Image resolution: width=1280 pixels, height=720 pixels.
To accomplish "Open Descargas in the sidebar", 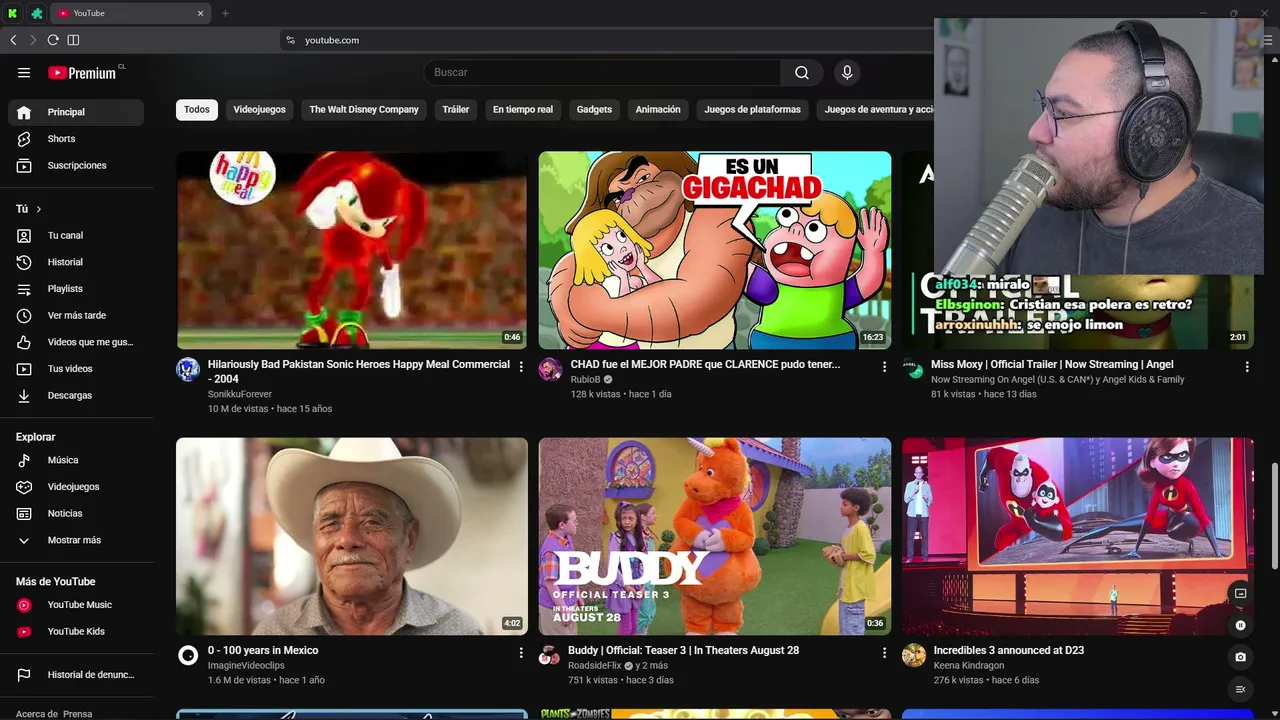I will tap(76, 395).
